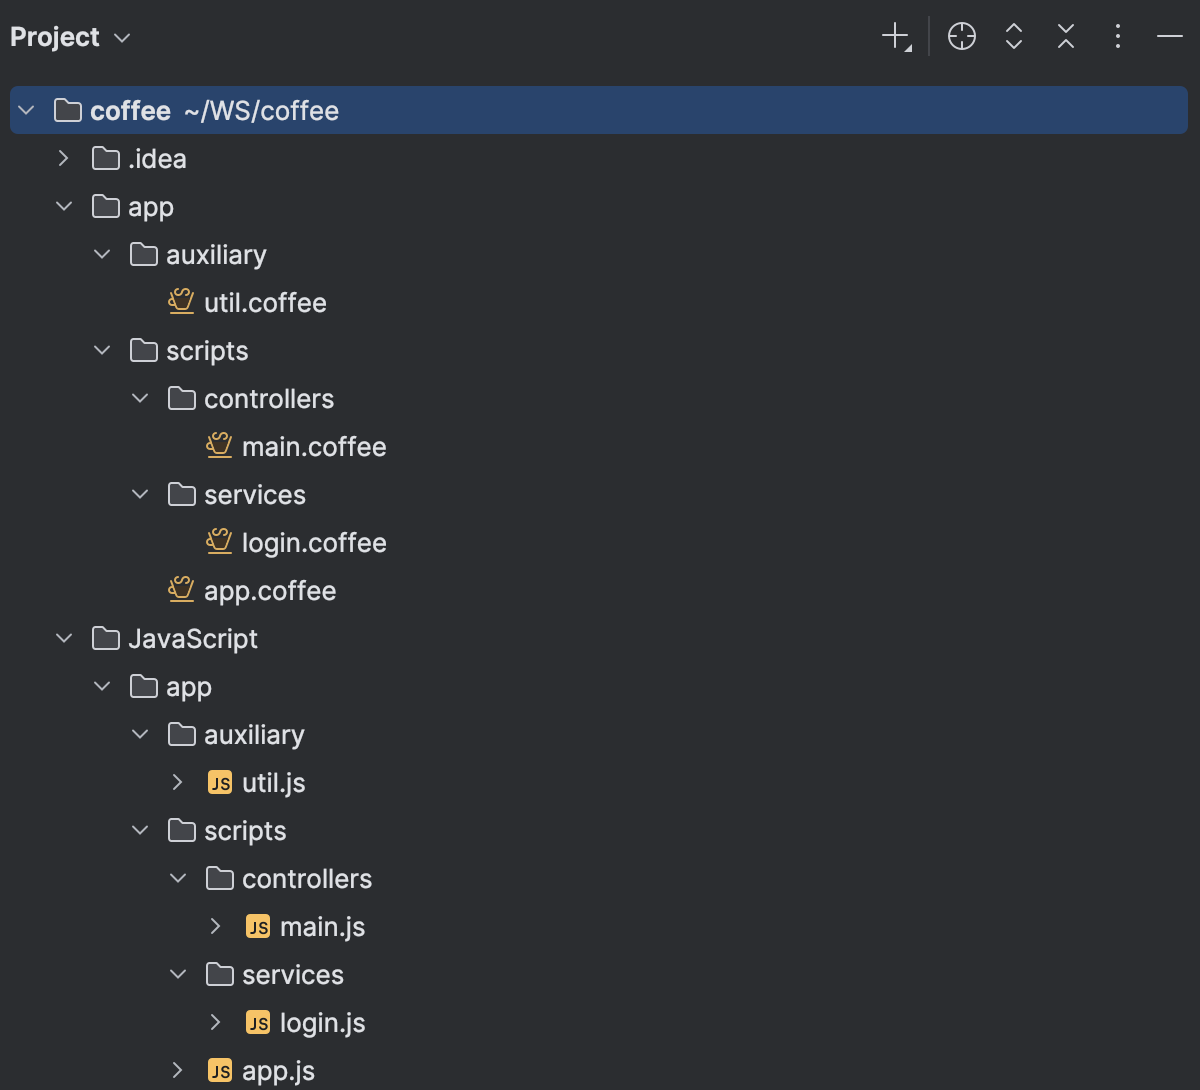Click the CoffeeScript icon beside app.coffee
Image resolution: width=1200 pixels, height=1090 pixels.
click(181, 590)
